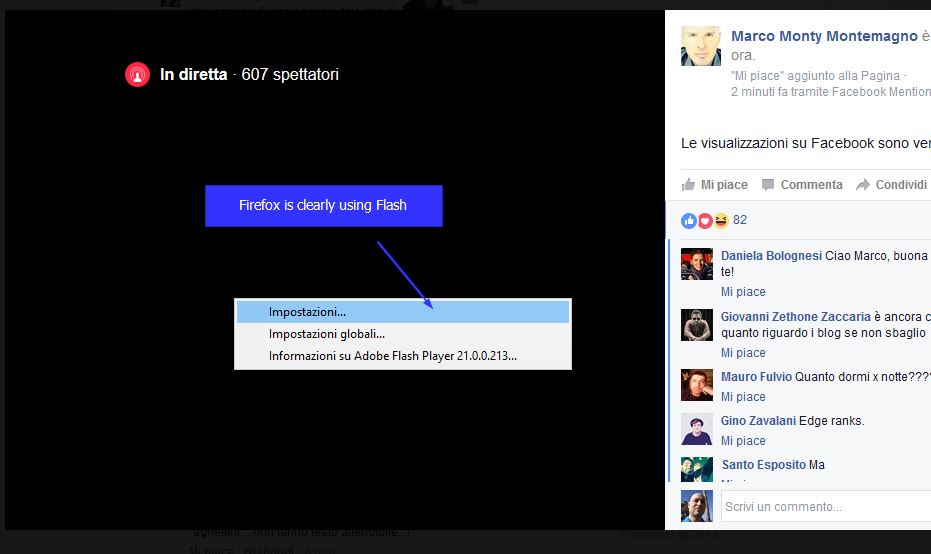Click the Condividi share arrow icon
The width and height of the screenshot is (931, 554).
863,185
